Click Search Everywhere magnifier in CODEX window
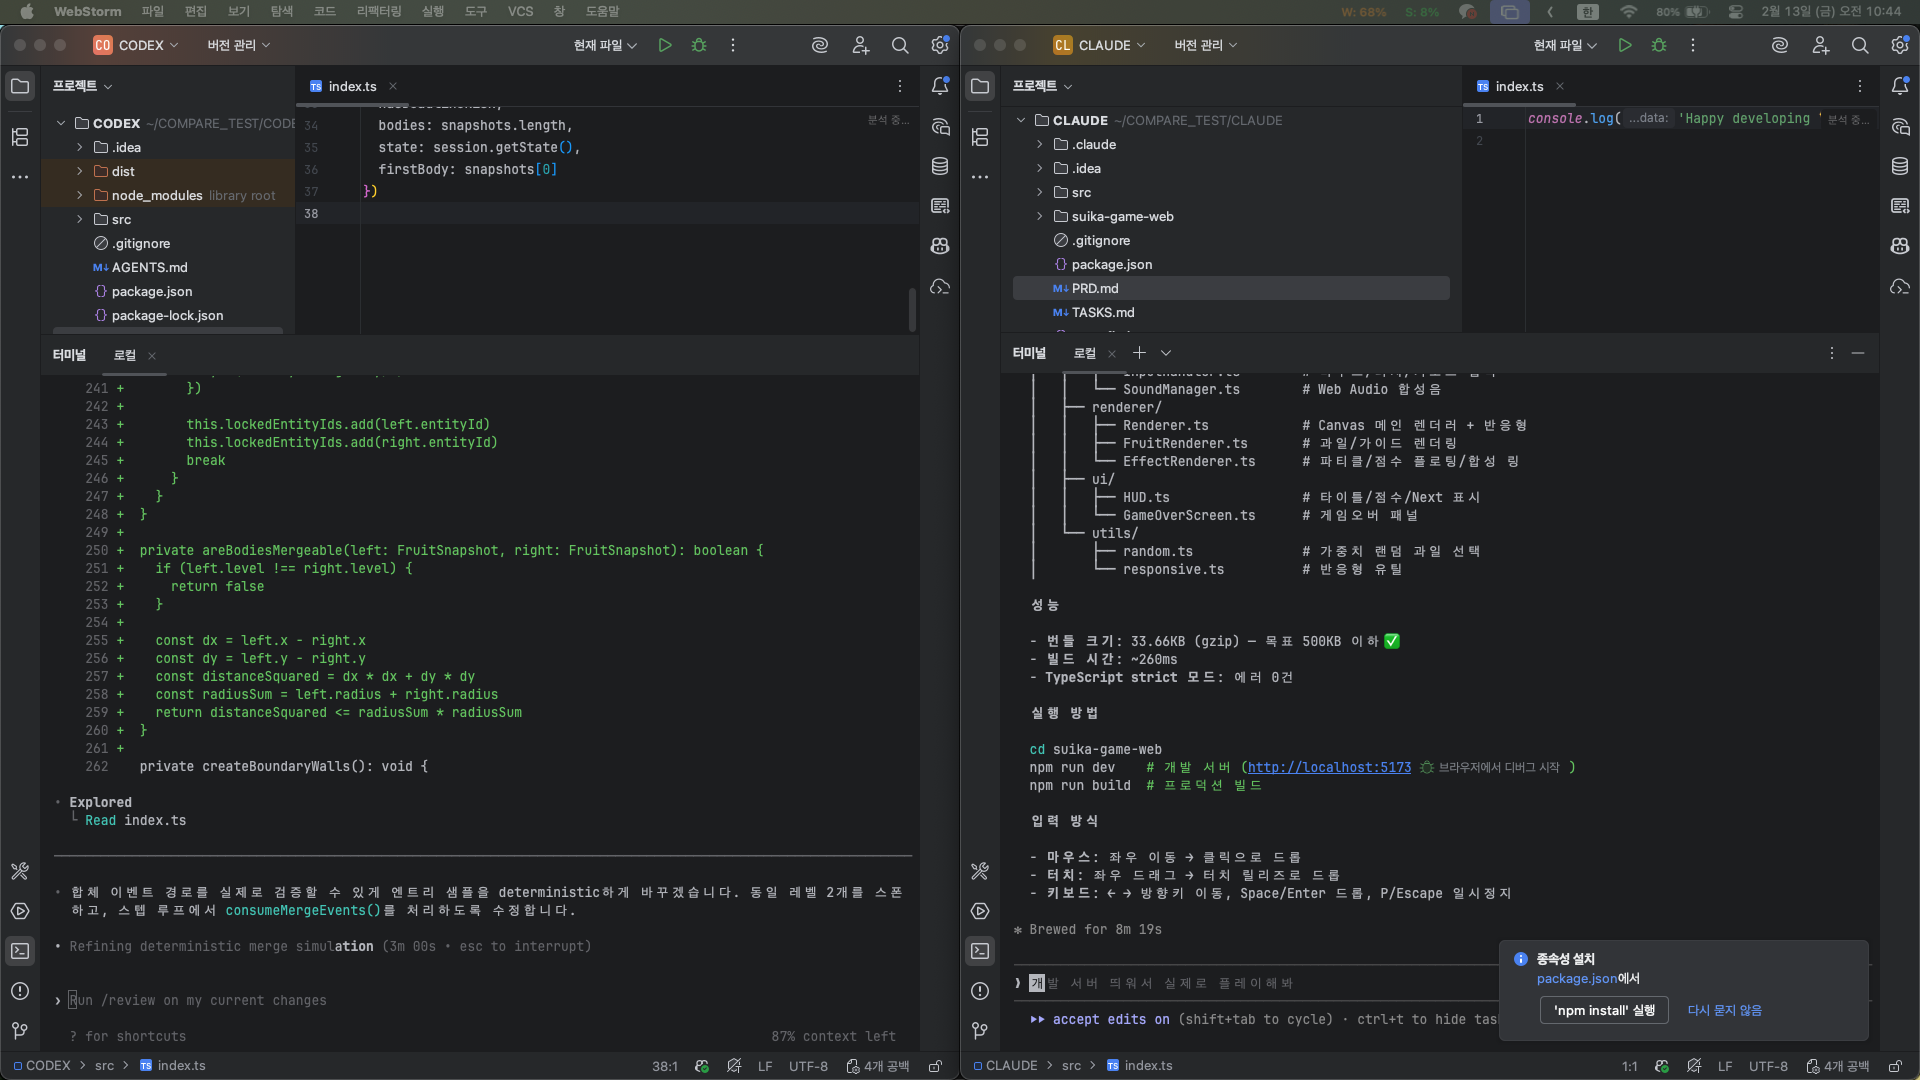The image size is (1920, 1080). click(900, 45)
